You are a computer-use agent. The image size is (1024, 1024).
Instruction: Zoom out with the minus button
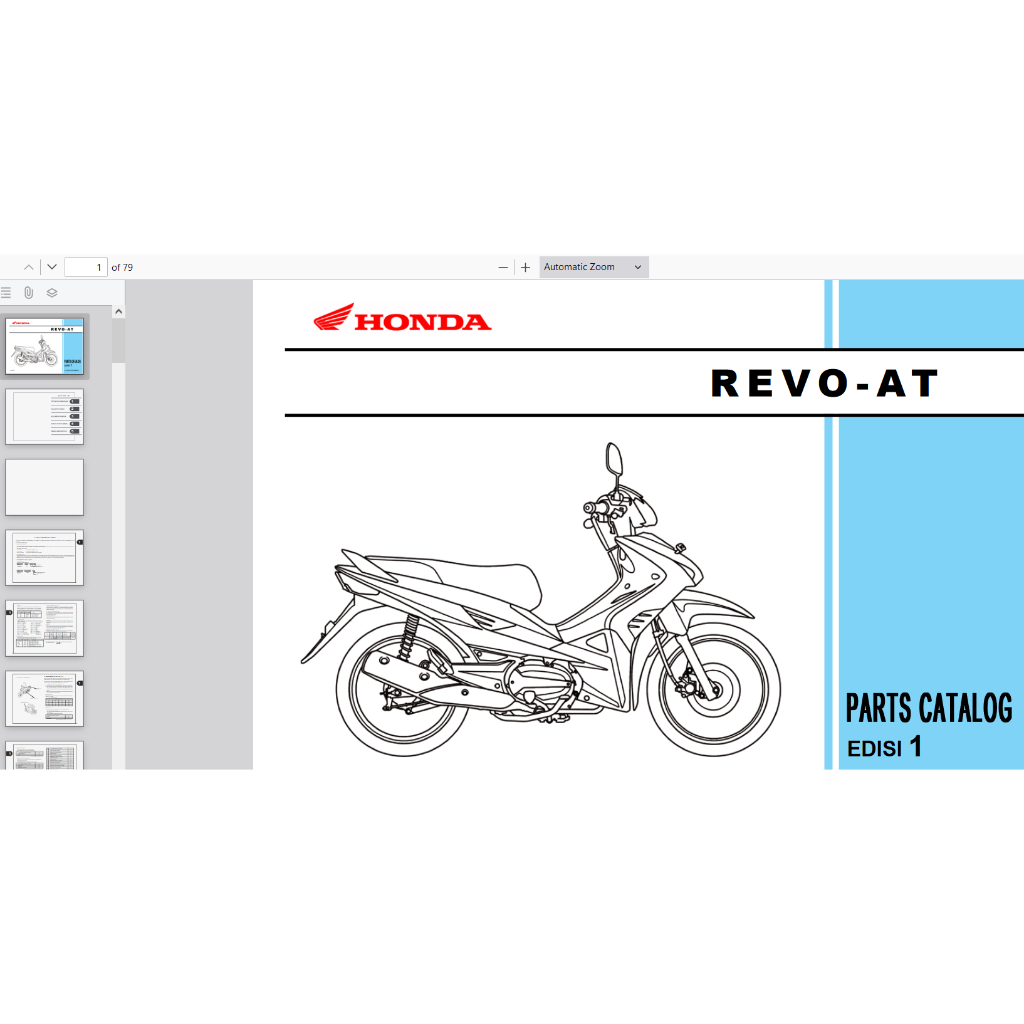[503, 267]
